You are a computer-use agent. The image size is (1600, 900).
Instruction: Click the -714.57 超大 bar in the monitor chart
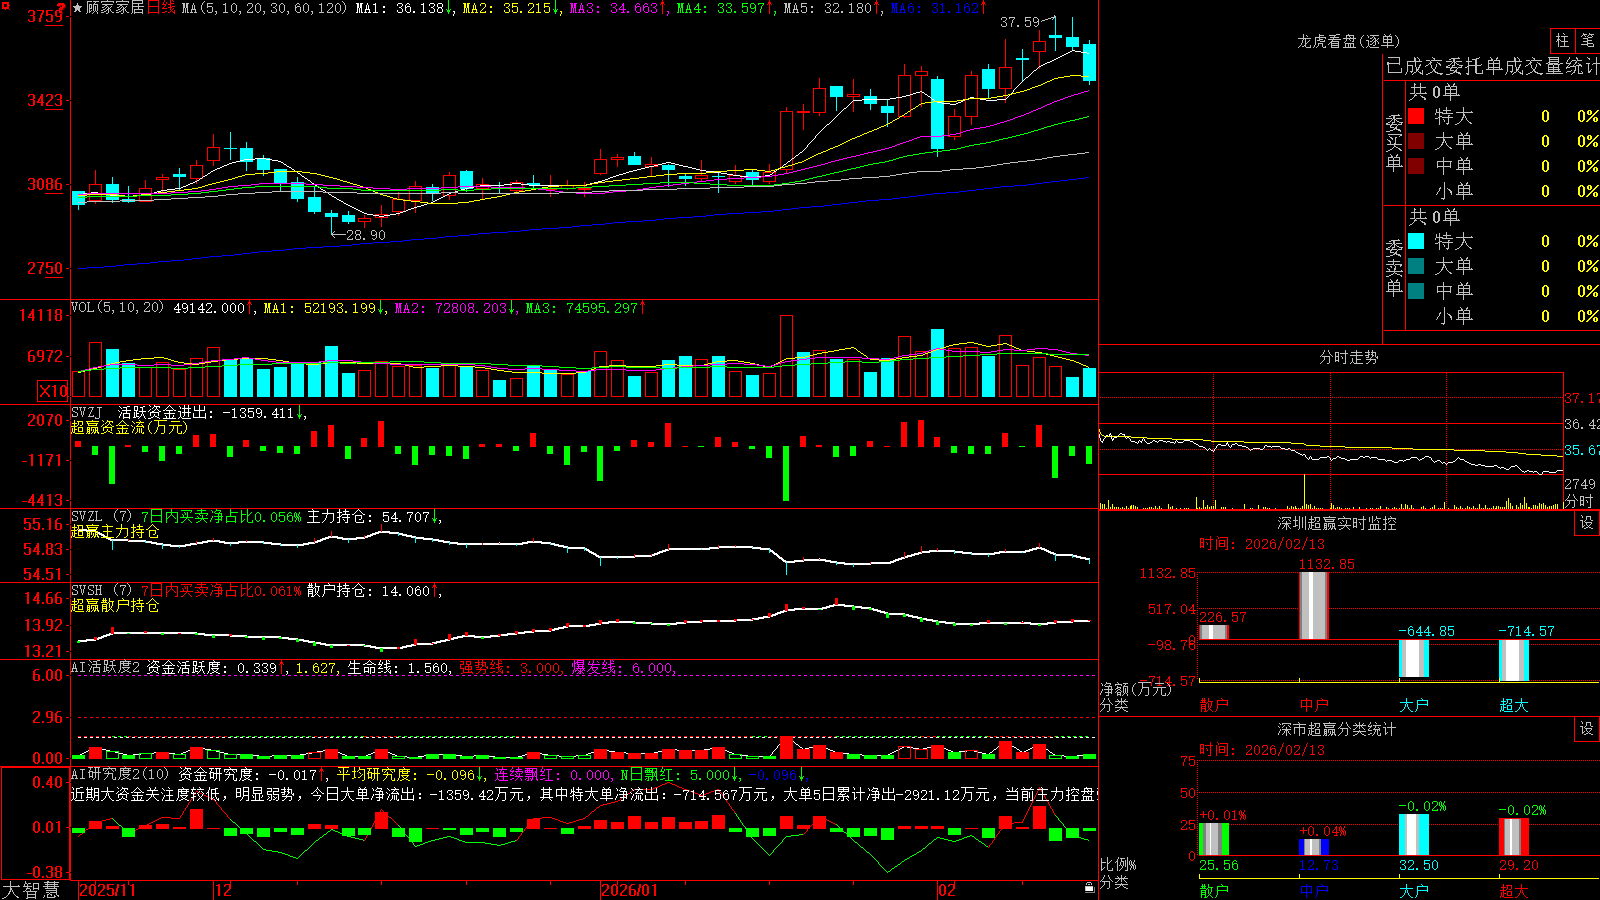(1514, 660)
